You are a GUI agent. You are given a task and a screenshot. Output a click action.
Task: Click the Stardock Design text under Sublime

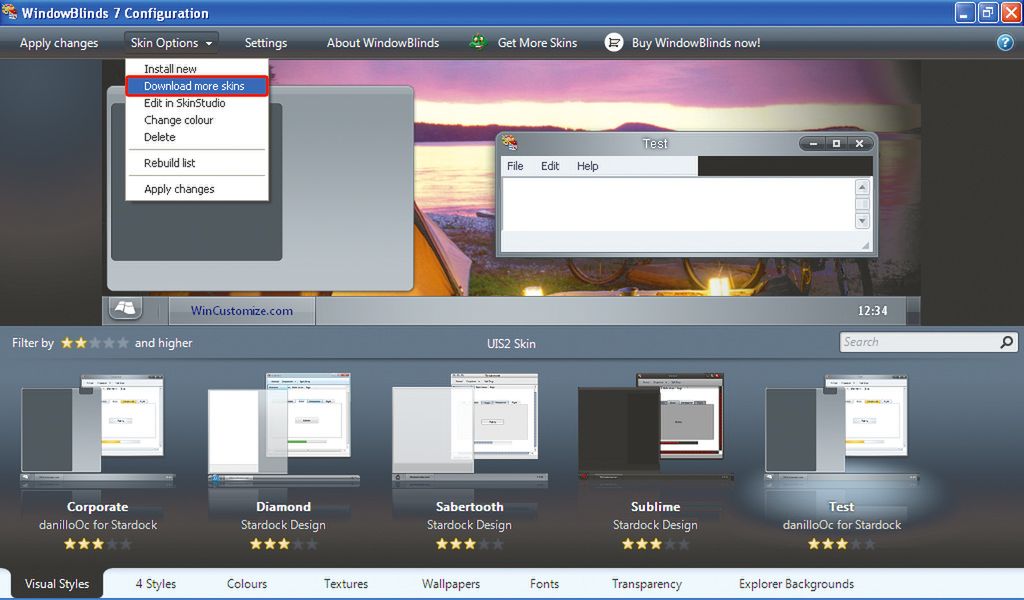pos(655,525)
